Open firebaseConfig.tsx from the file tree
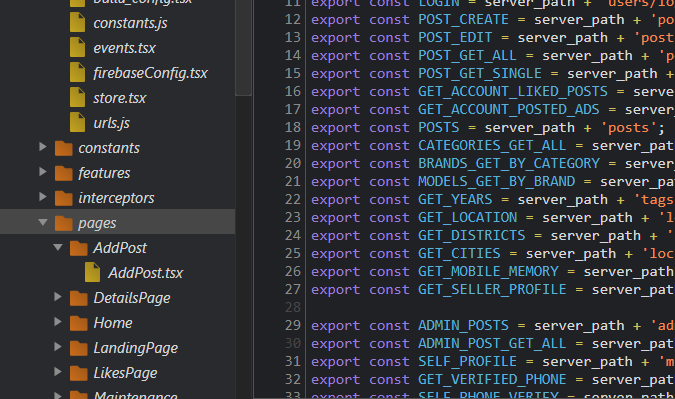The image size is (675, 399). (151, 73)
